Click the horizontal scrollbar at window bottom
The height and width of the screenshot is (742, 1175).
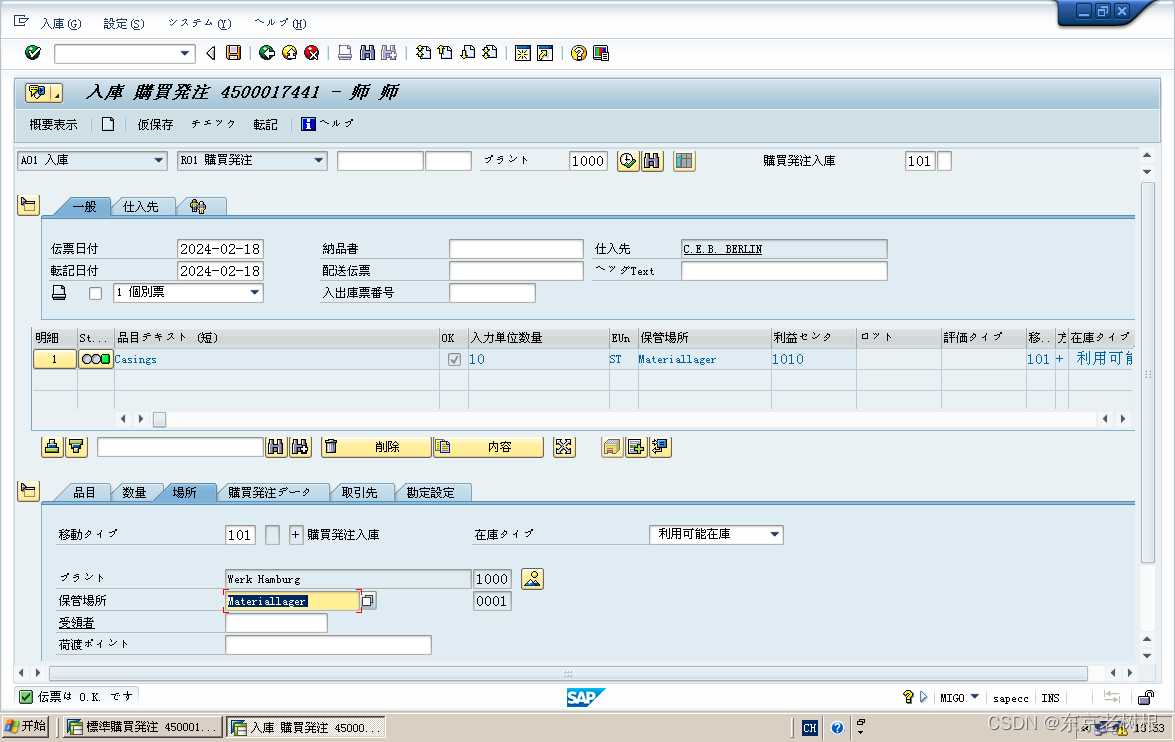coord(567,673)
